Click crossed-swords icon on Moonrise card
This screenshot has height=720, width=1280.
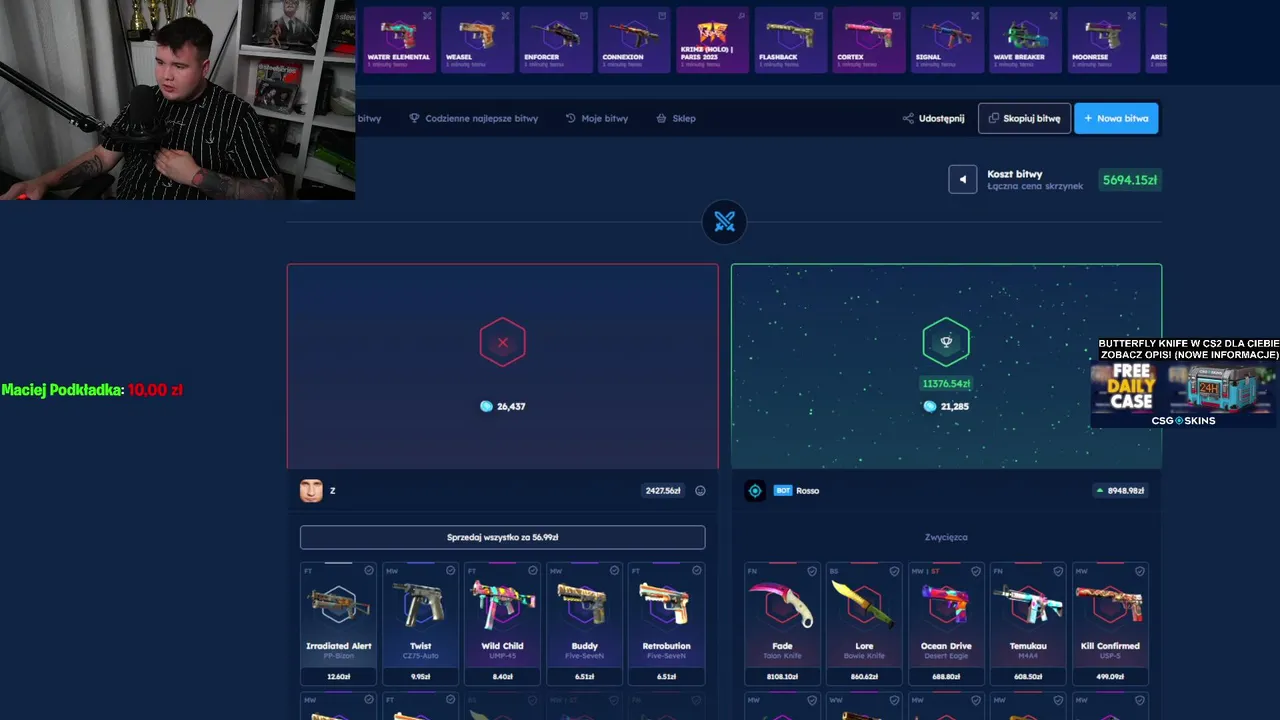[x=1131, y=16]
